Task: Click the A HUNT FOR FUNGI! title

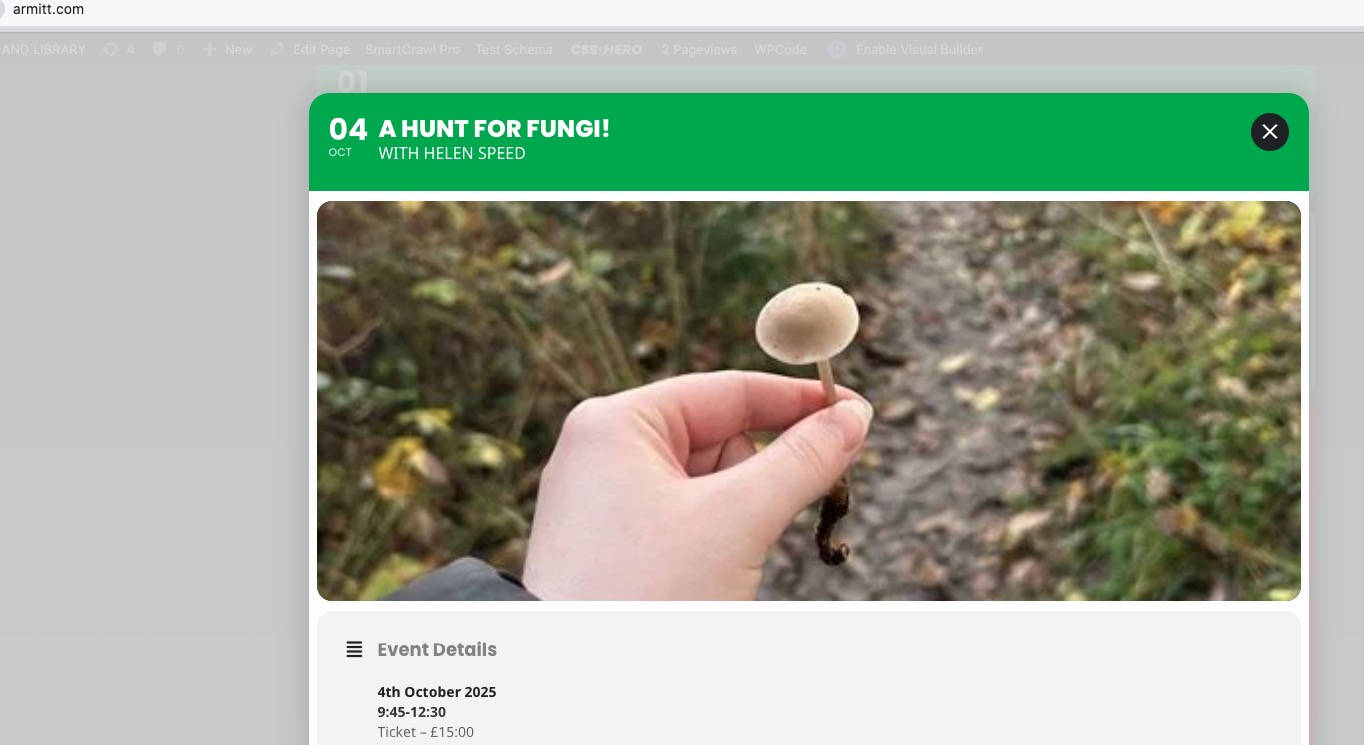Action: [x=494, y=129]
